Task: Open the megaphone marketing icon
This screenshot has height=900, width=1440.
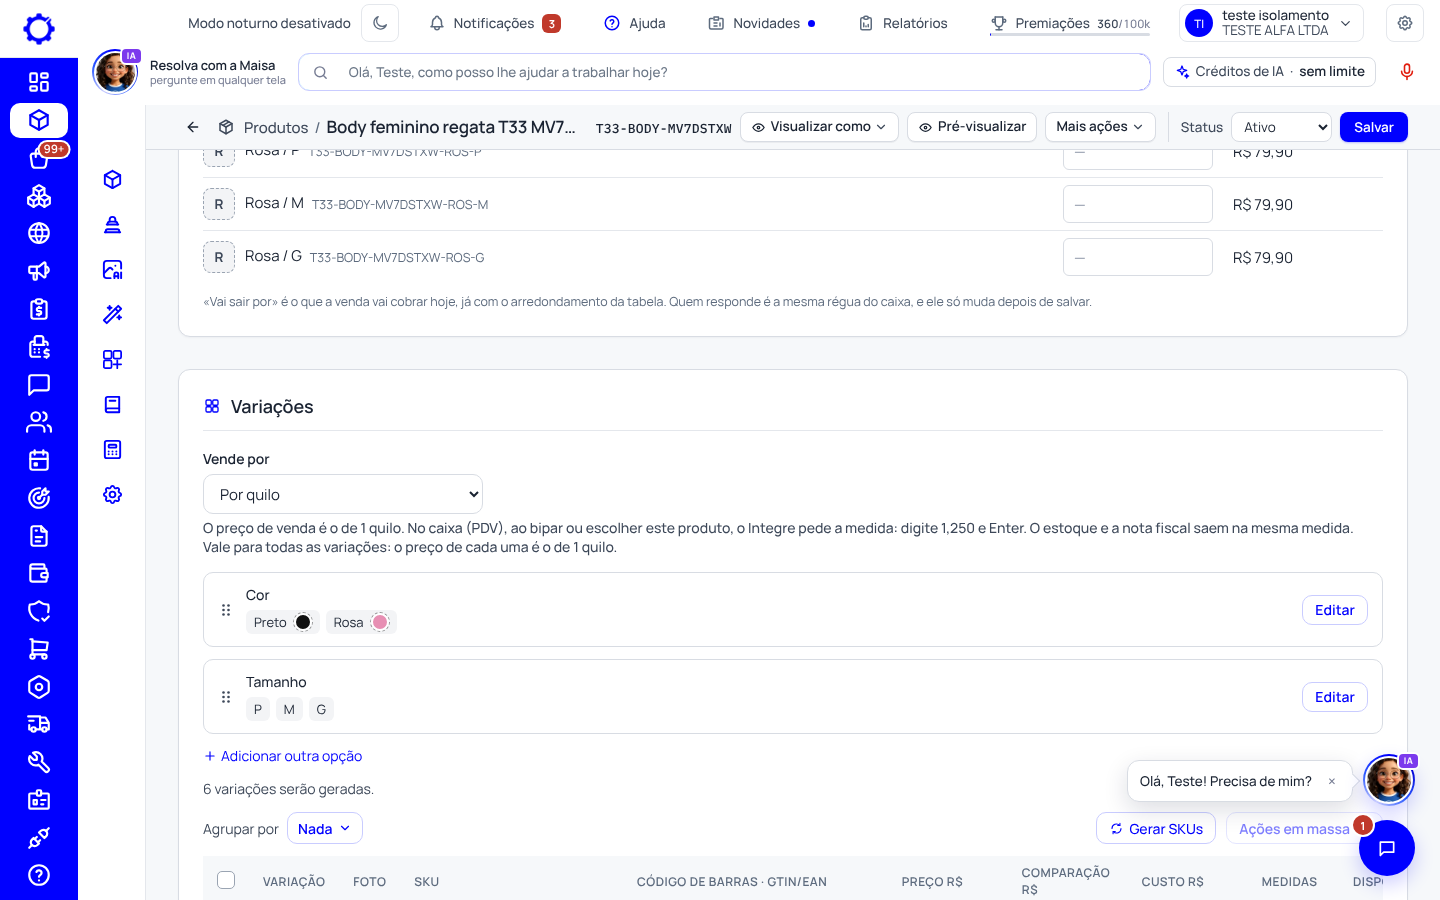Action: [39, 271]
